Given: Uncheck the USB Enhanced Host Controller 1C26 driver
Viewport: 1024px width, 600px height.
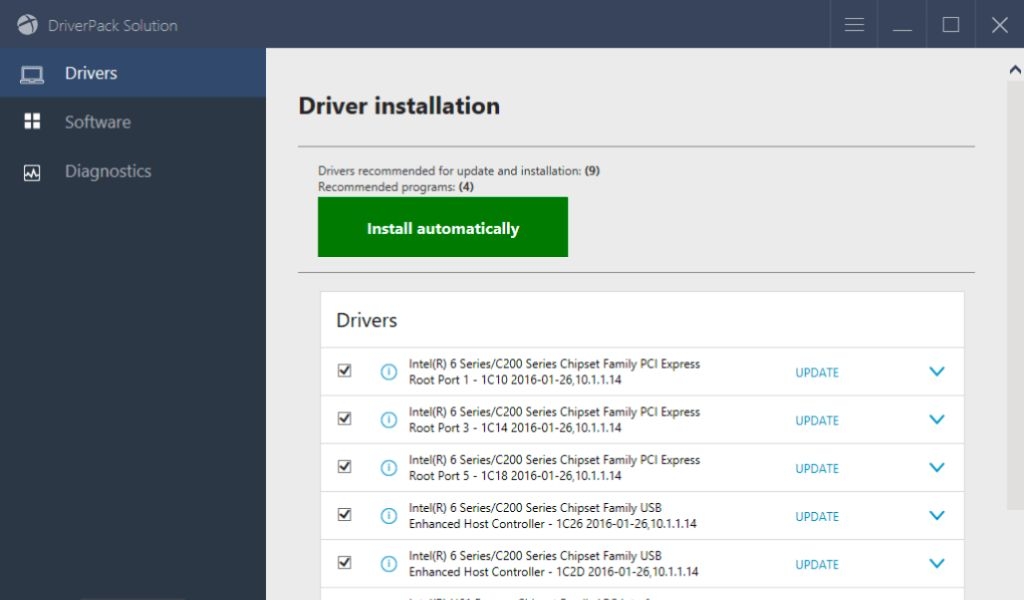Looking at the screenshot, I should coord(345,514).
